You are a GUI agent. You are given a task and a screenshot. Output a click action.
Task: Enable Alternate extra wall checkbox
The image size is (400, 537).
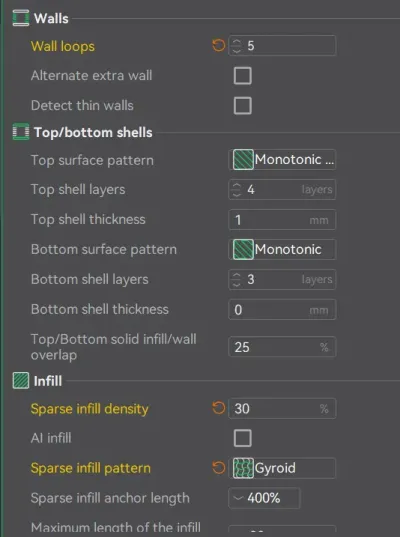point(243,75)
